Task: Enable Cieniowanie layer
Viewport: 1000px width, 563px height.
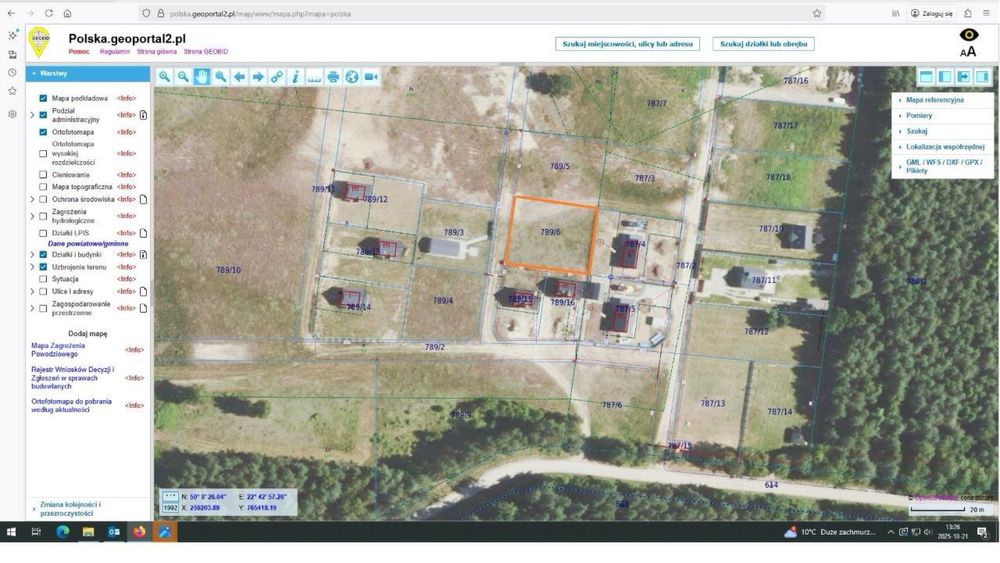Action: pos(43,175)
